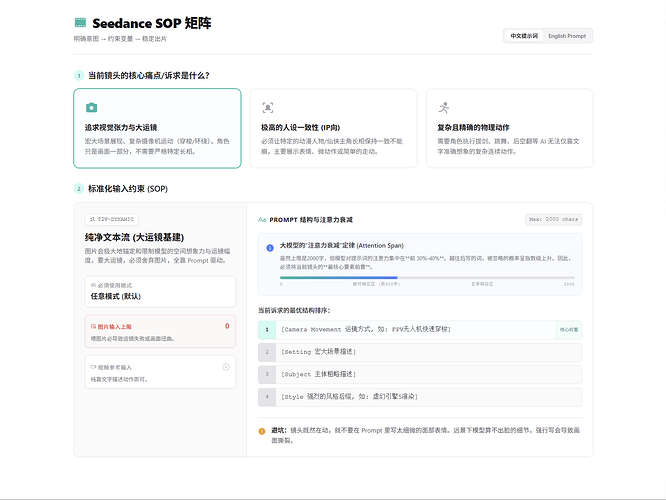This screenshot has height=500, width=666.
Task: Click the 明确意图 → 约束变量 subtitle
Action: [120, 39]
